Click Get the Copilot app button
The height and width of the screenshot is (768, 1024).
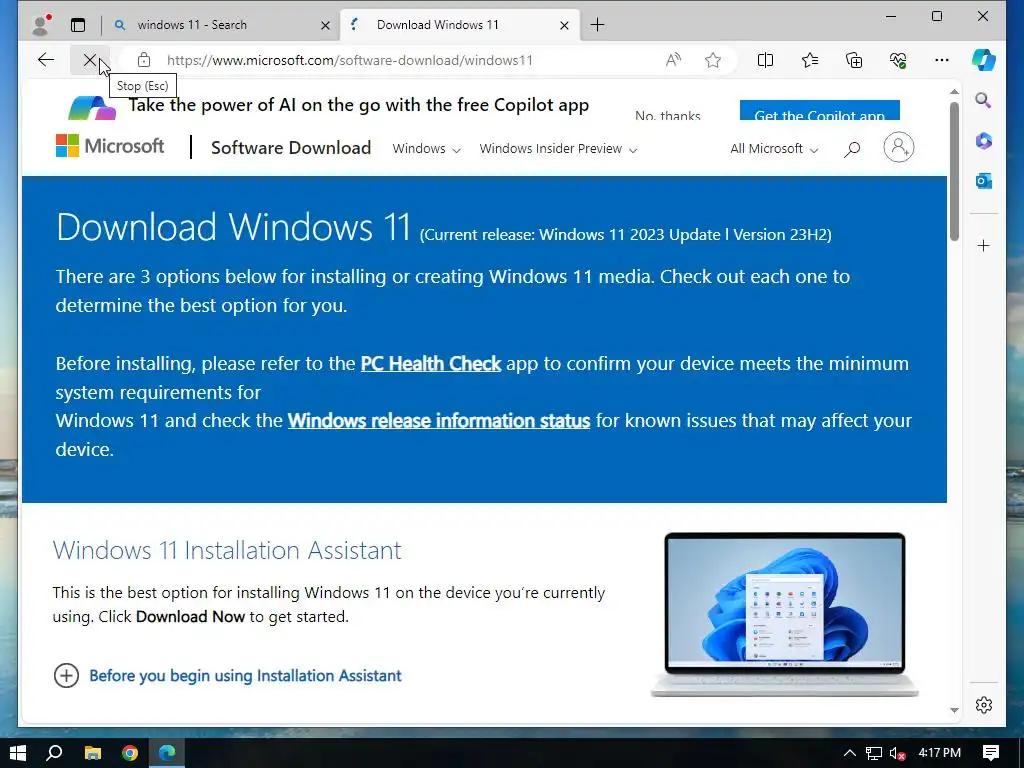pos(820,110)
